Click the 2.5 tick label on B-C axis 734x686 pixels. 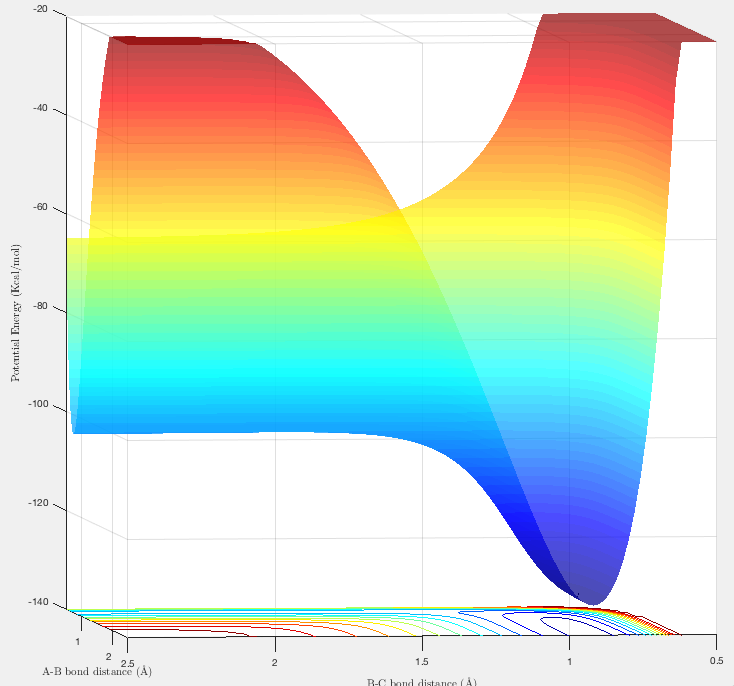point(127,663)
